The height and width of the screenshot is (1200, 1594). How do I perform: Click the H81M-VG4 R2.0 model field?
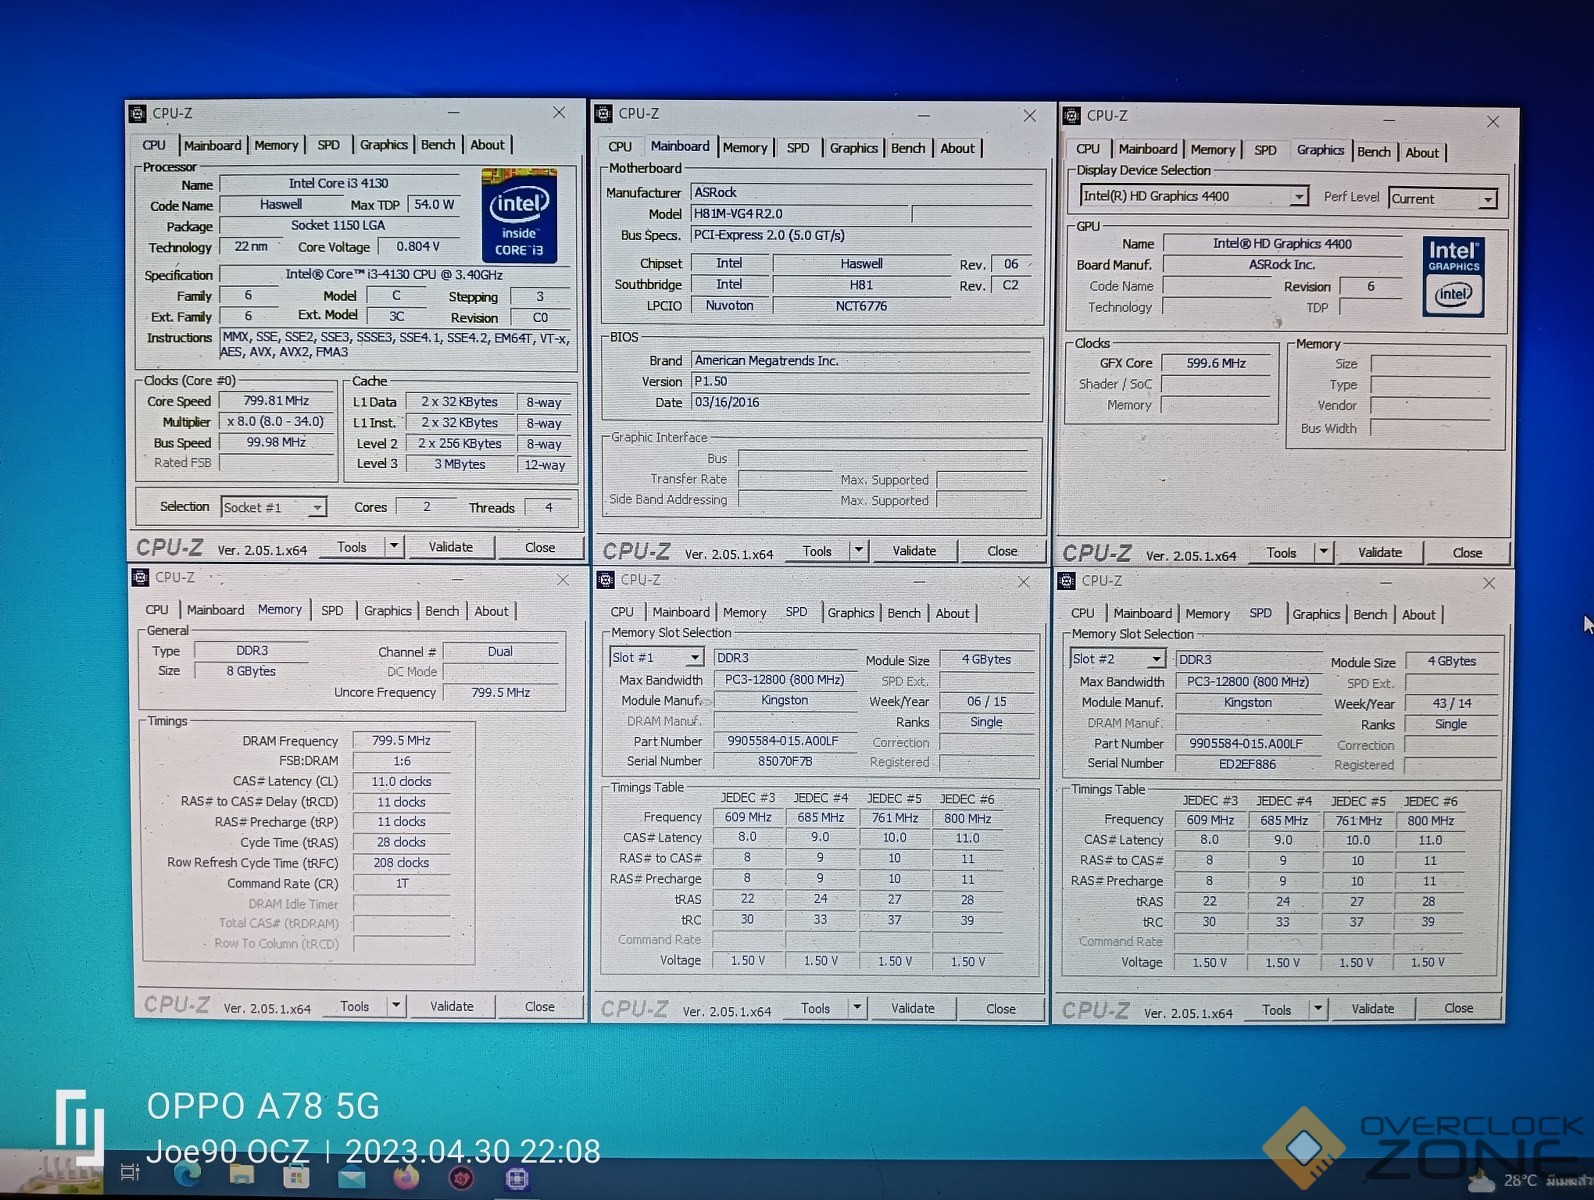pyautogui.click(x=800, y=214)
